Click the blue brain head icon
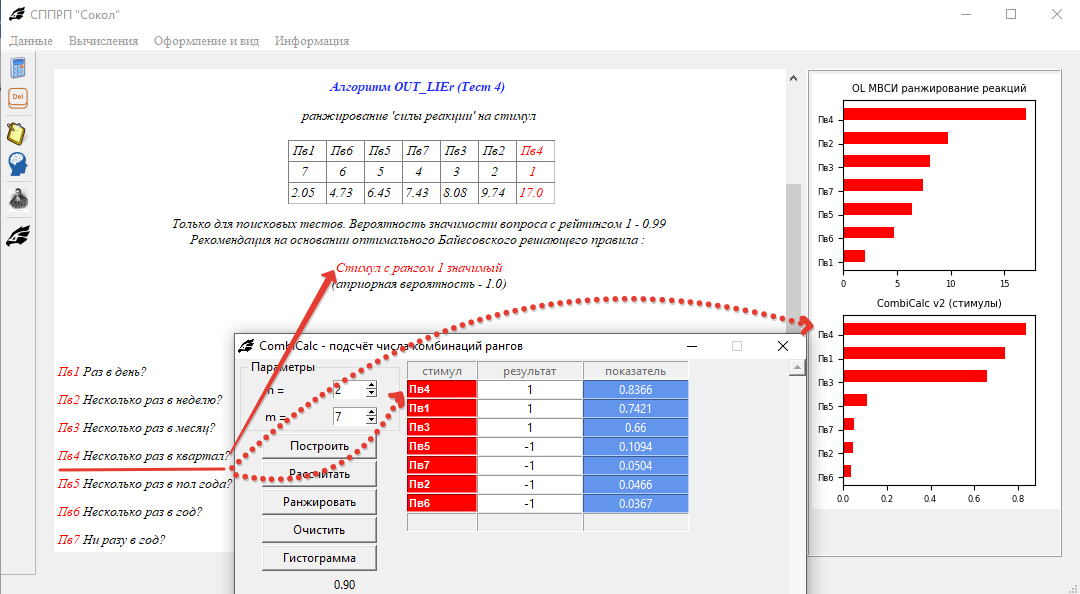1080x594 pixels. tap(17, 164)
